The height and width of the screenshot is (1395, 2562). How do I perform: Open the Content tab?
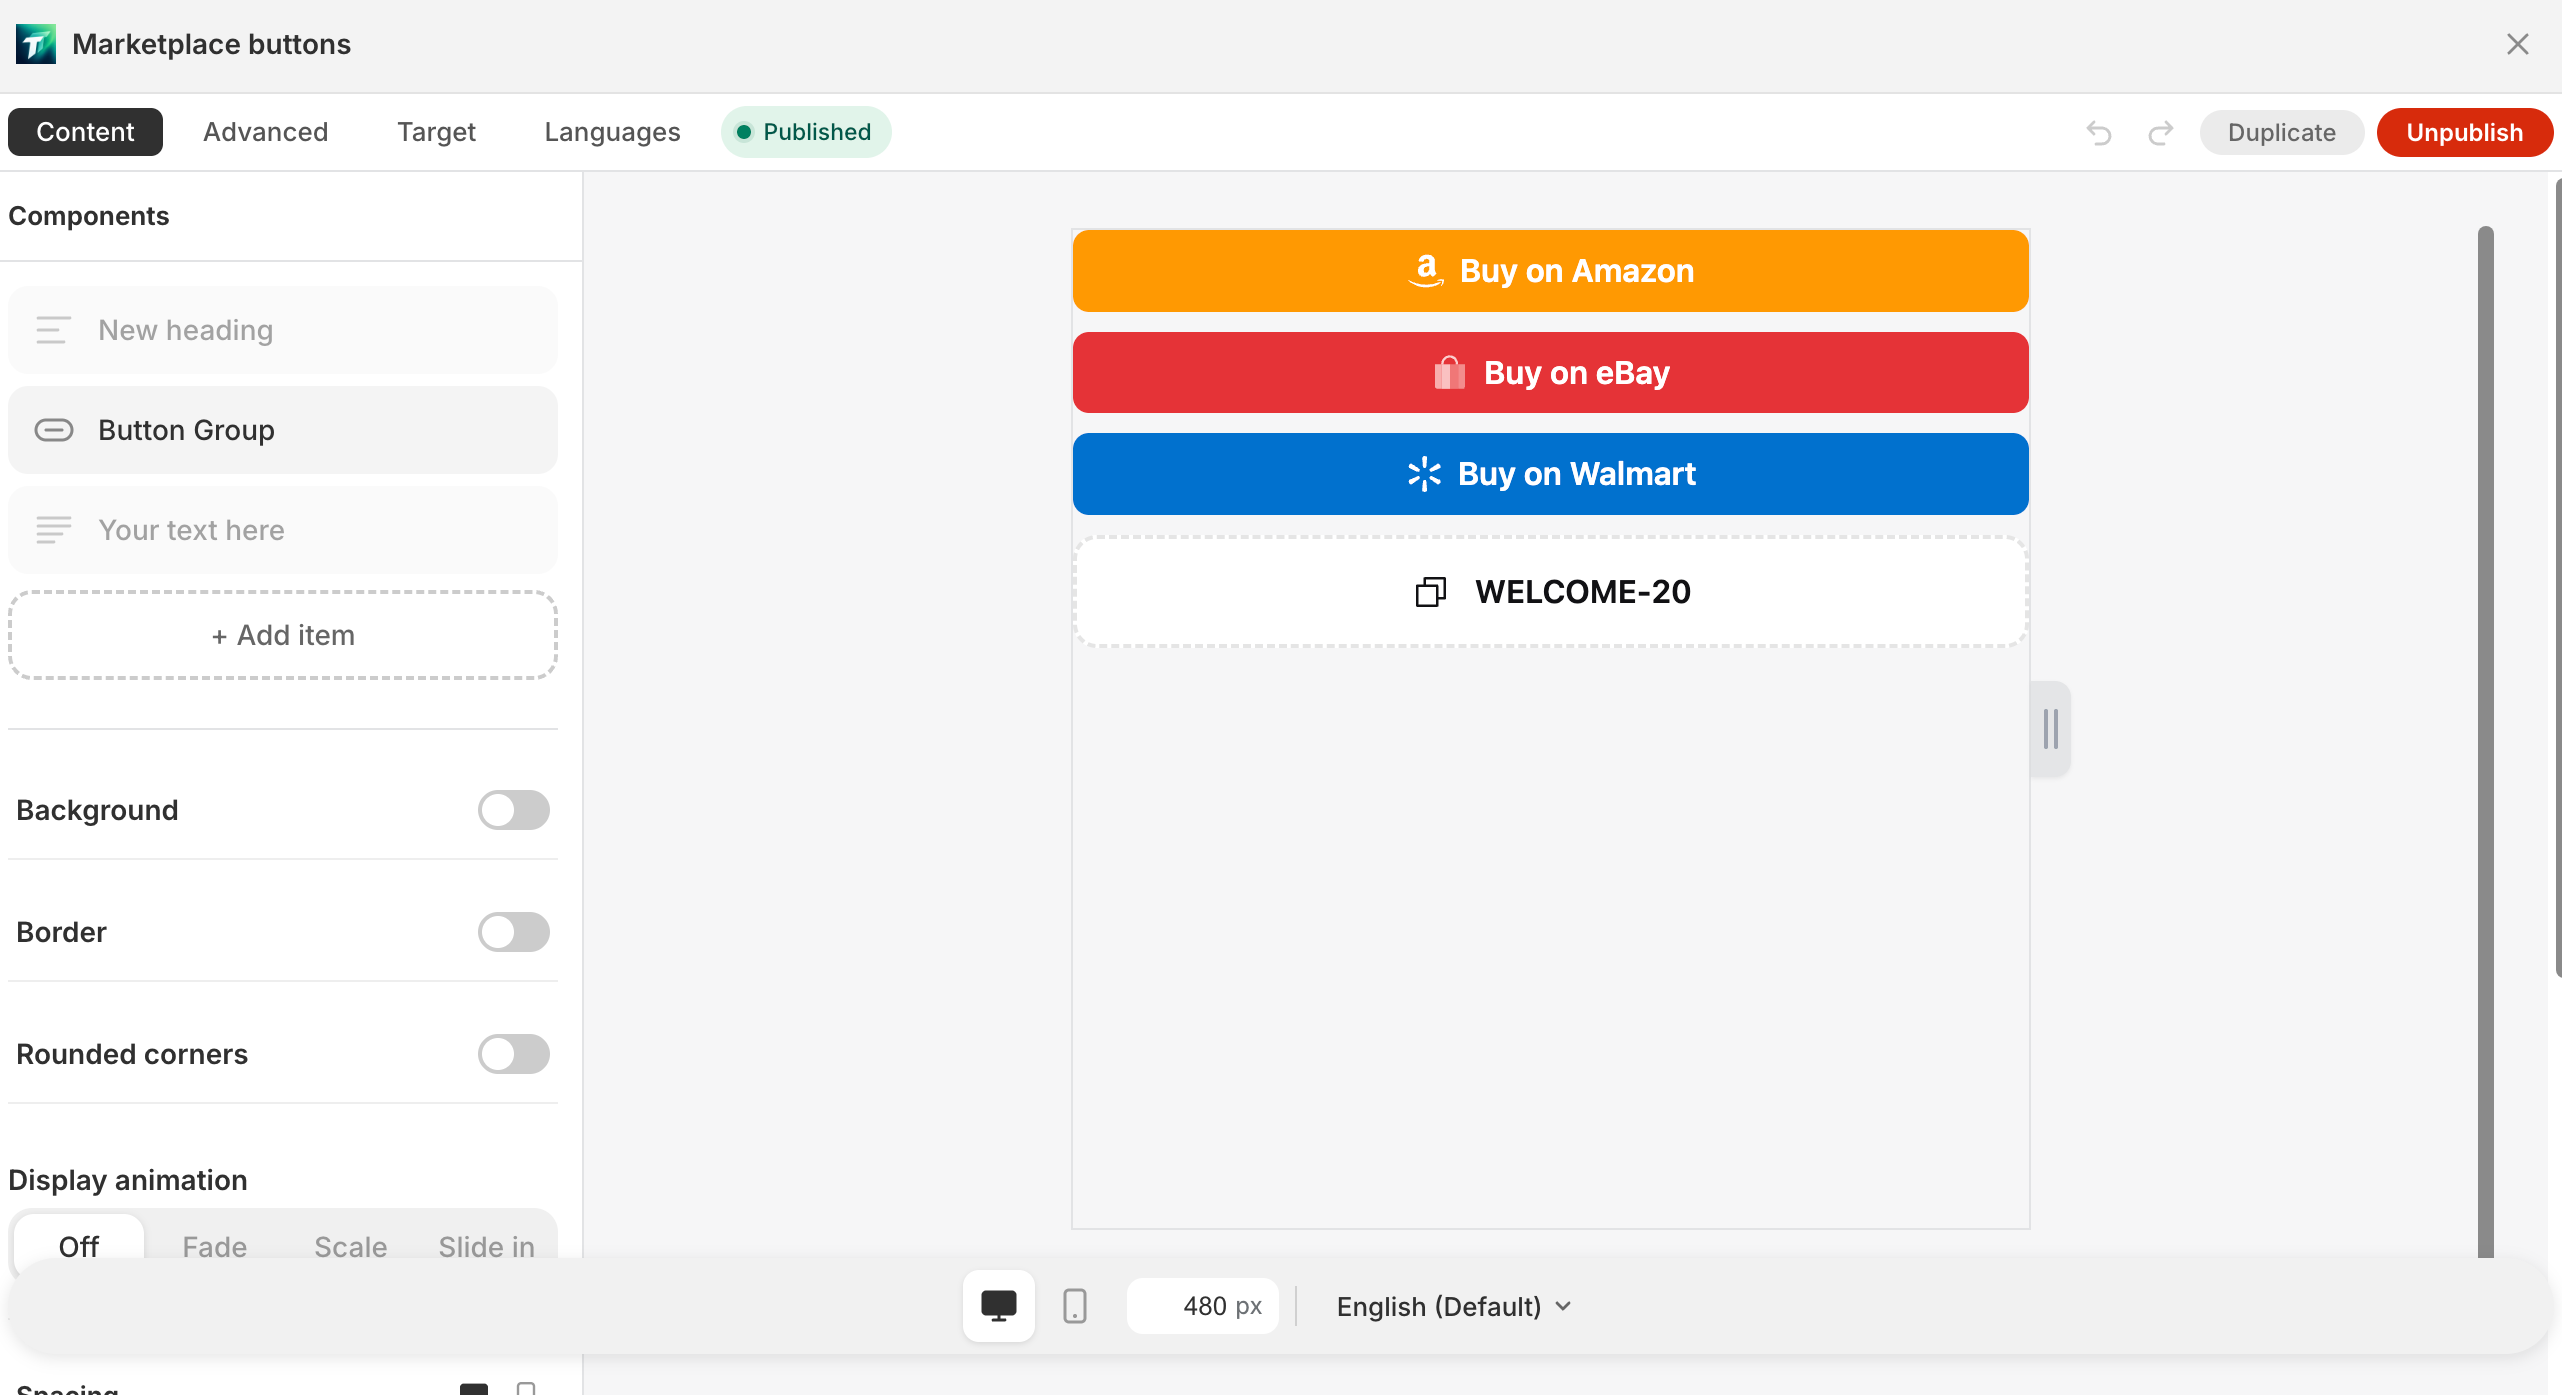[x=85, y=132]
